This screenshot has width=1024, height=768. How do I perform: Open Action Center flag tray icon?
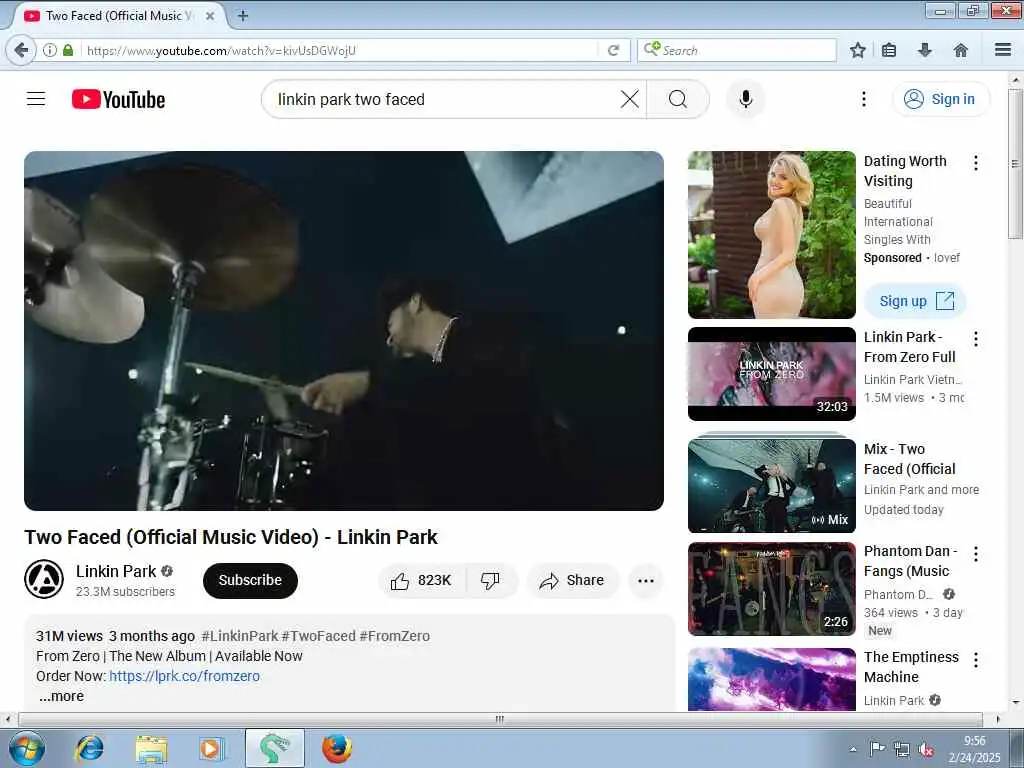pyautogui.click(x=877, y=748)
